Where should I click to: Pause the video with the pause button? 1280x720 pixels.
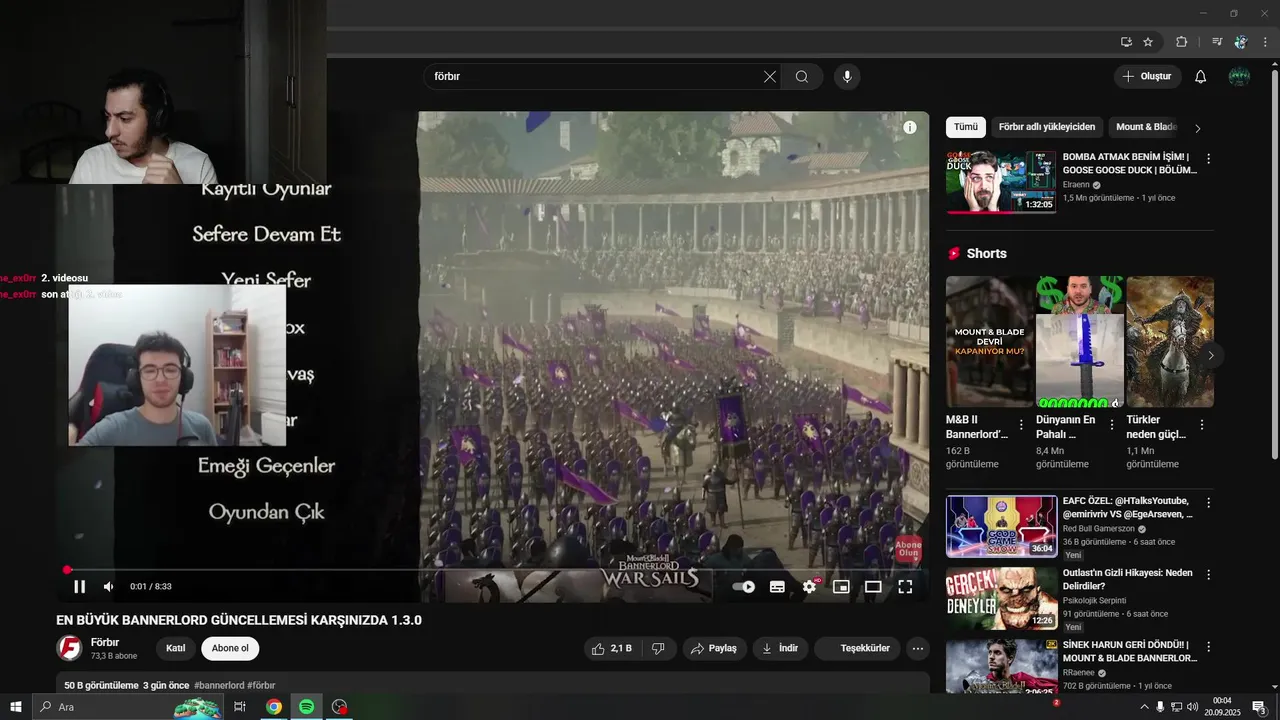[79, 587]
